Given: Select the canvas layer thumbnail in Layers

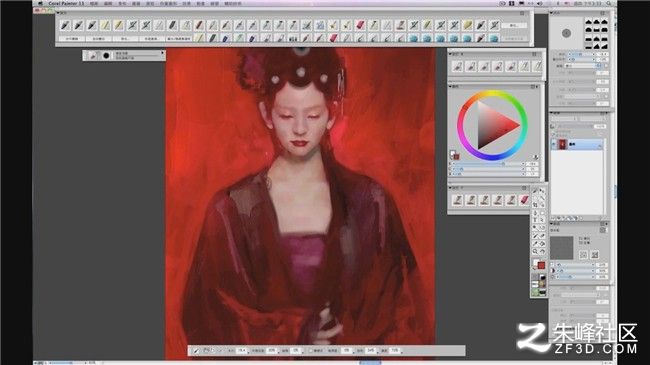Looking at the screenshot, I should (562, 144).
